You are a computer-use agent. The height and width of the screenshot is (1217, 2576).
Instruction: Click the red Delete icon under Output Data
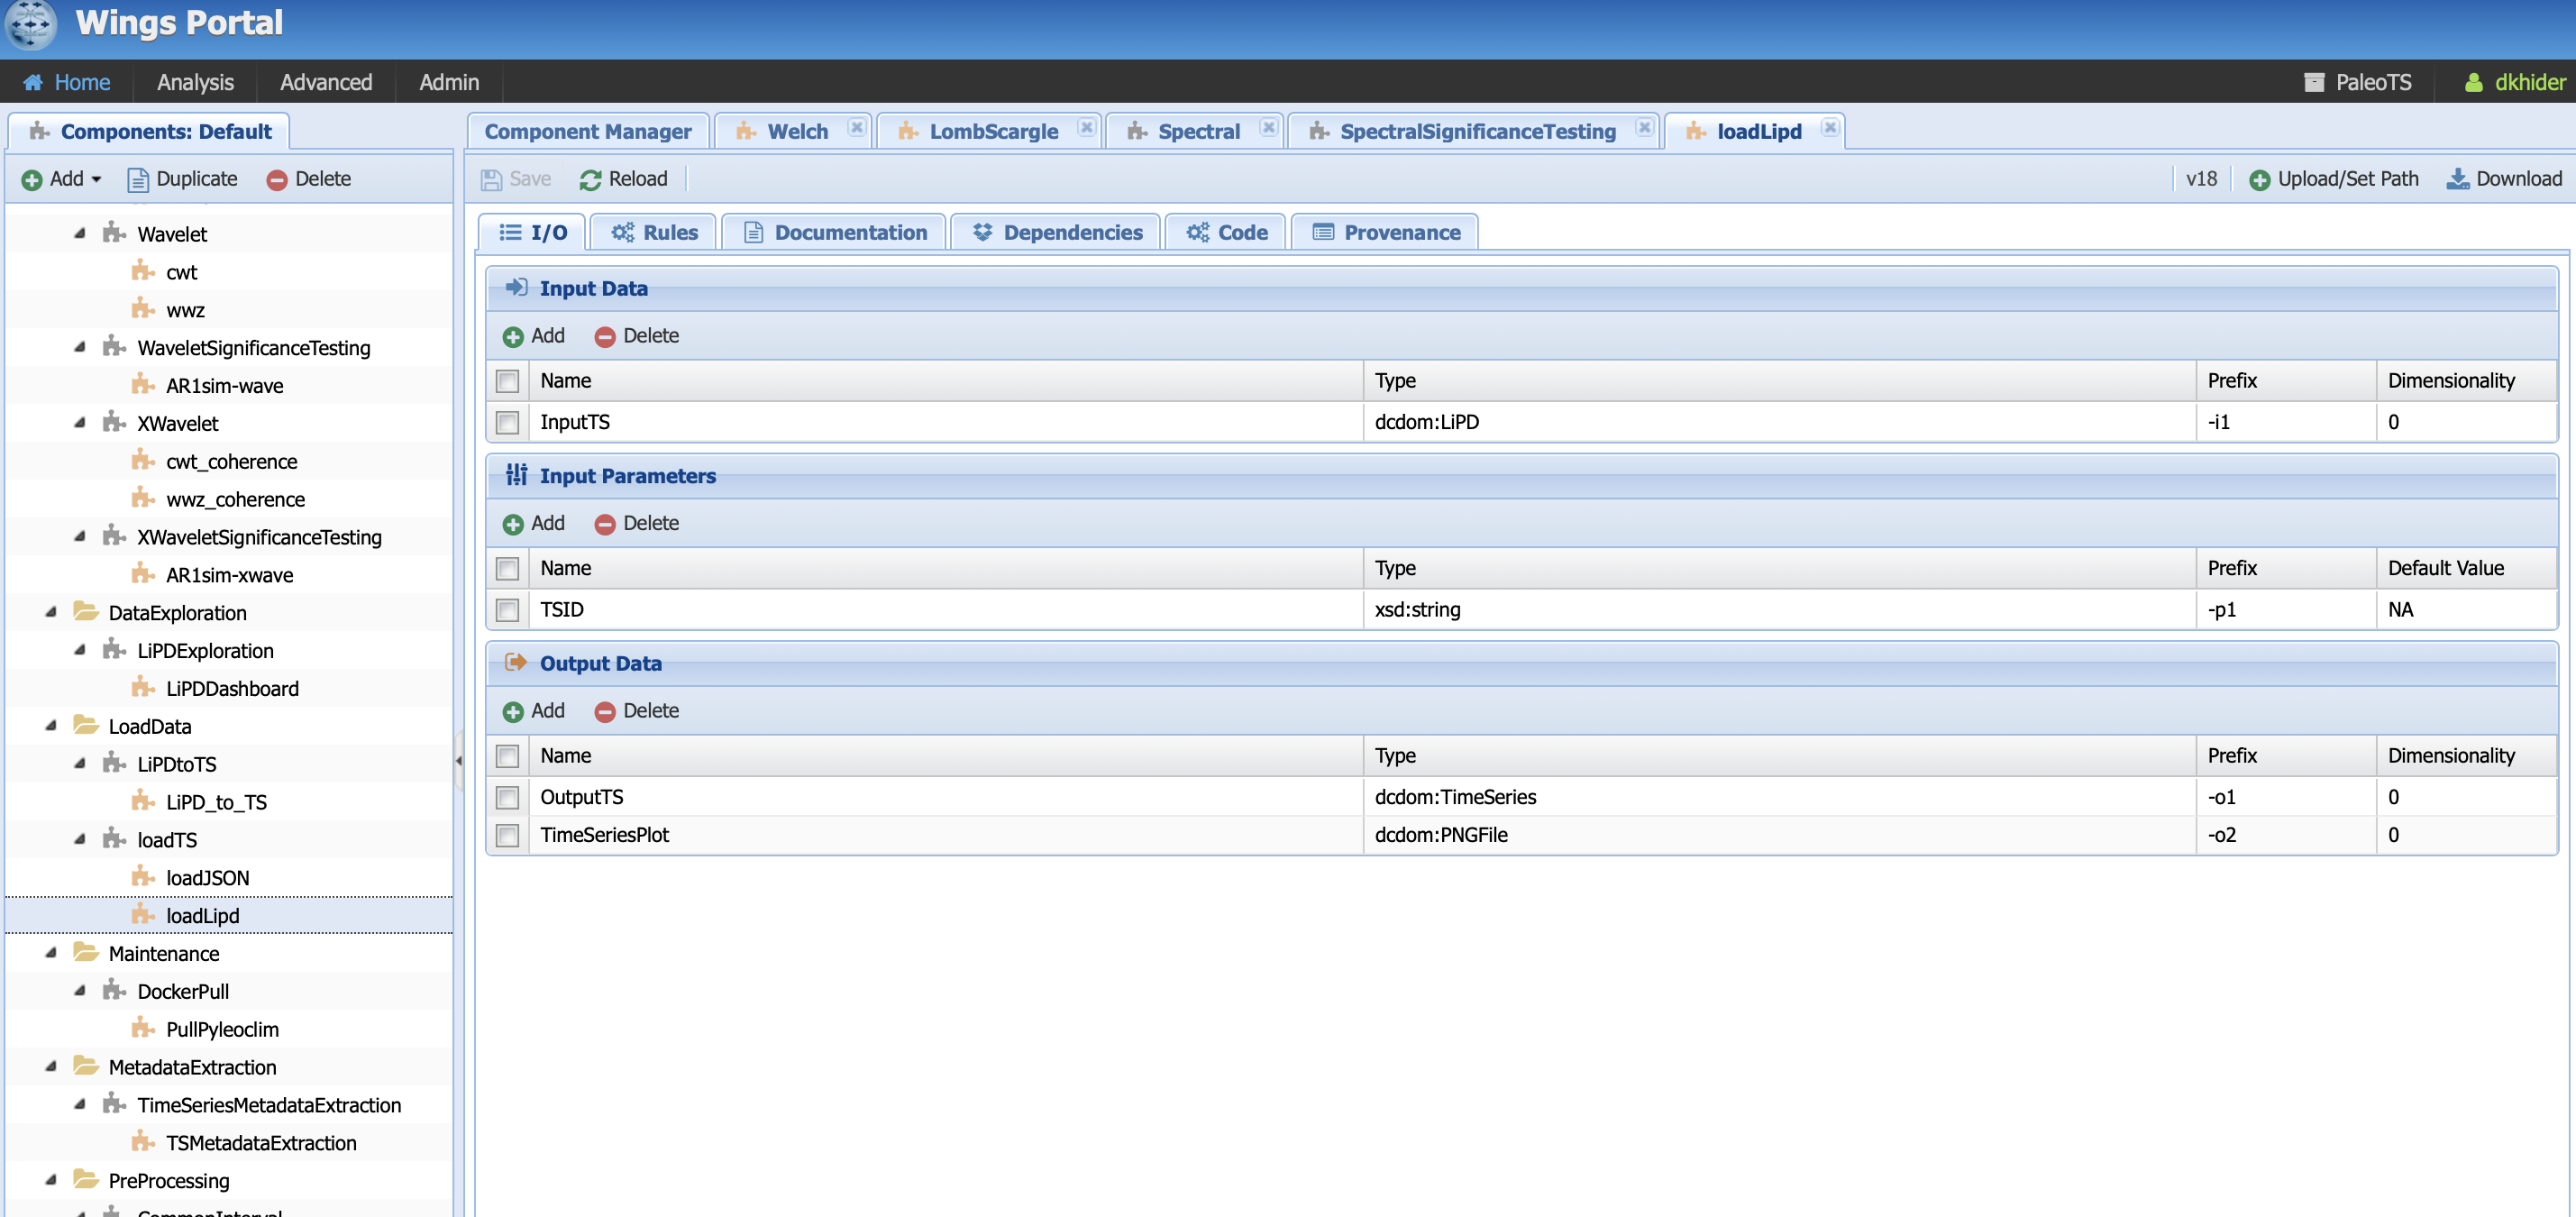pyautogui.click(x=605, y=711)
